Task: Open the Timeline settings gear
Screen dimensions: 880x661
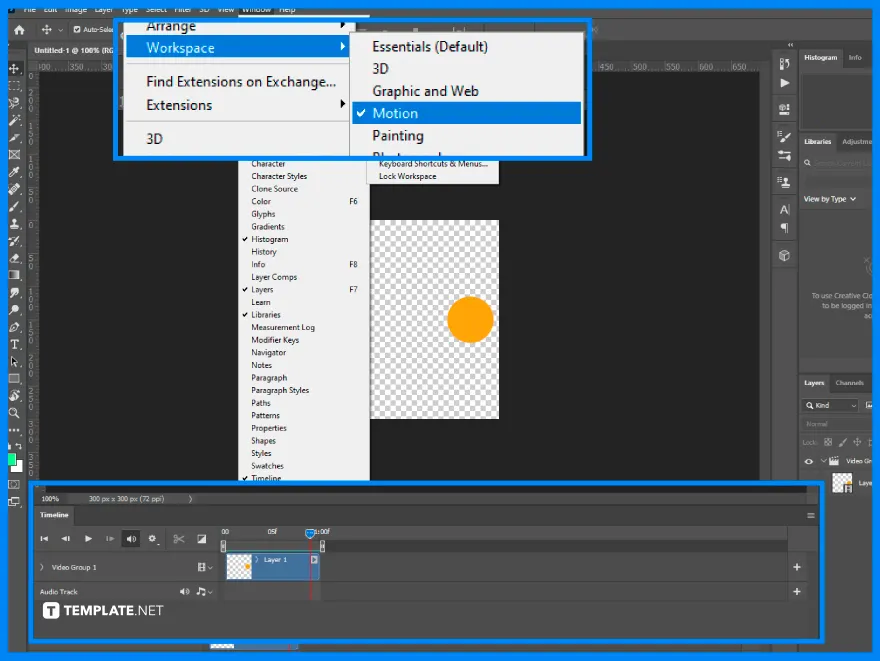Action: click(x=151, y=538)
